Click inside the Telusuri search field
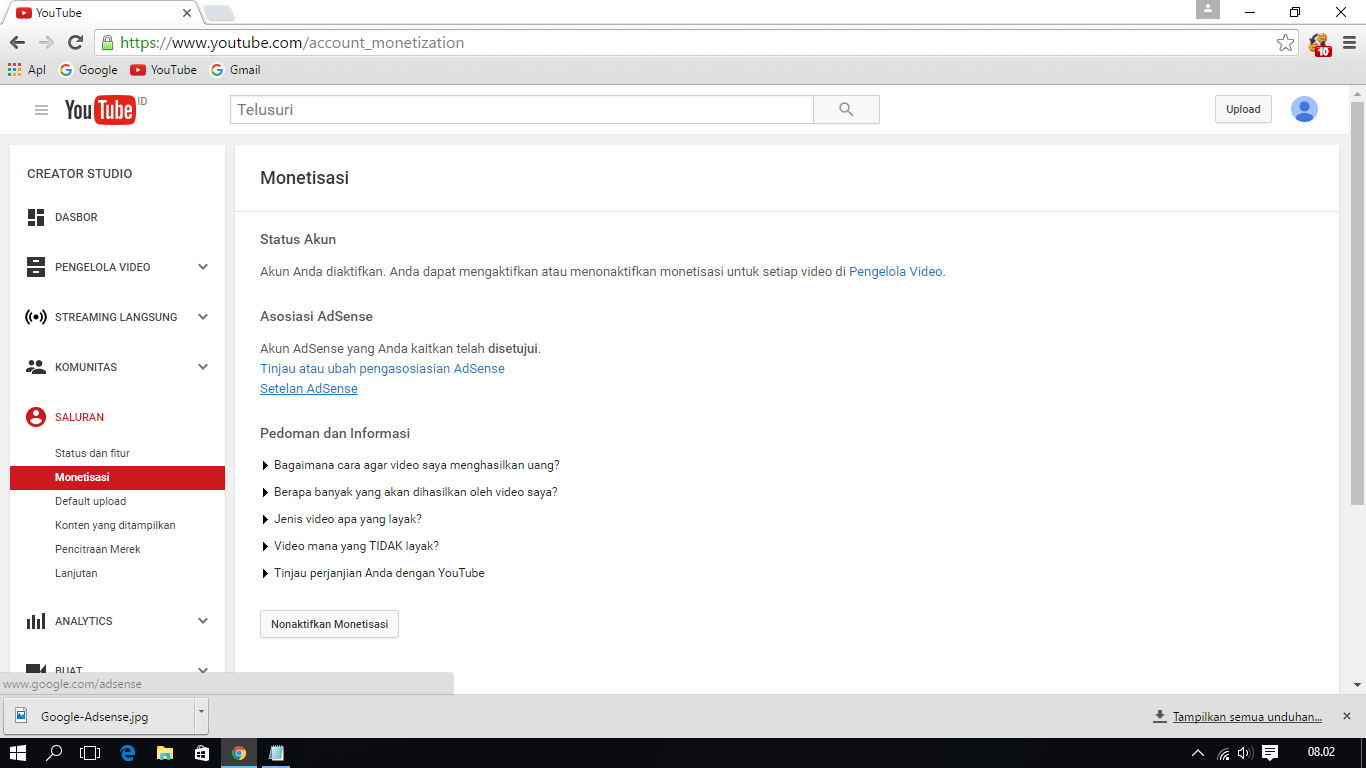Image resolution: width=1366 pixels, height=768 pixels. coord(520,109)
